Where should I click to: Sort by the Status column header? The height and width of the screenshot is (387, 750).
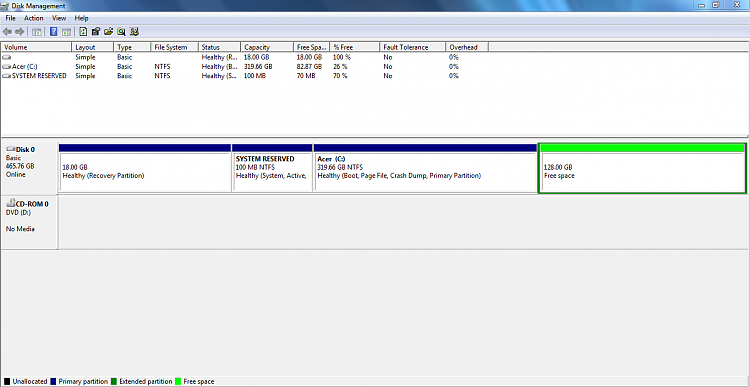(220, 47)
